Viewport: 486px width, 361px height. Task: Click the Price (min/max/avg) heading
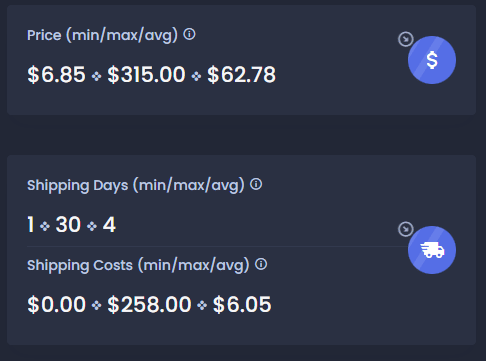(x=102, y=35)
